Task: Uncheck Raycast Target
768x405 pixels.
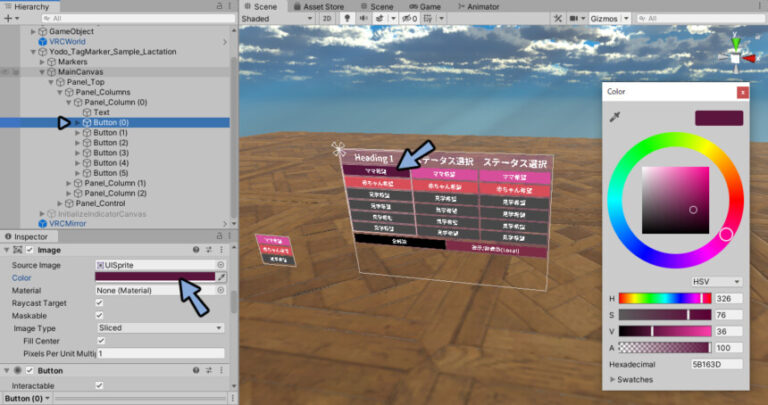Action: (99, 303)
